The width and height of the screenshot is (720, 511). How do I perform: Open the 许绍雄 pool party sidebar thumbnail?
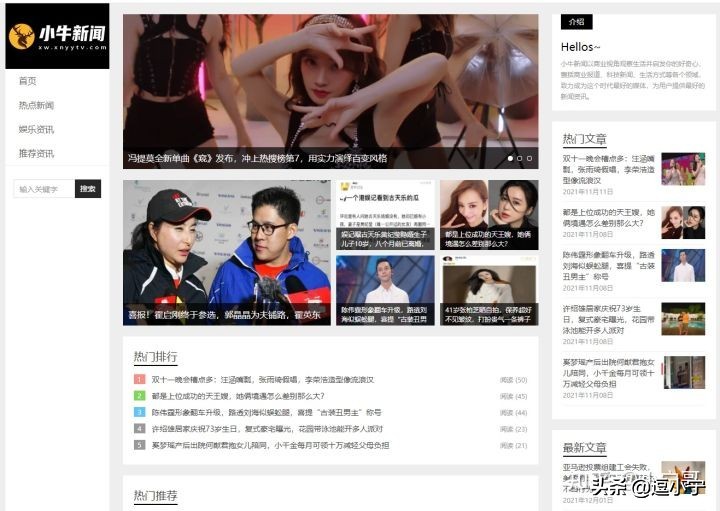(x=683, y=319)
